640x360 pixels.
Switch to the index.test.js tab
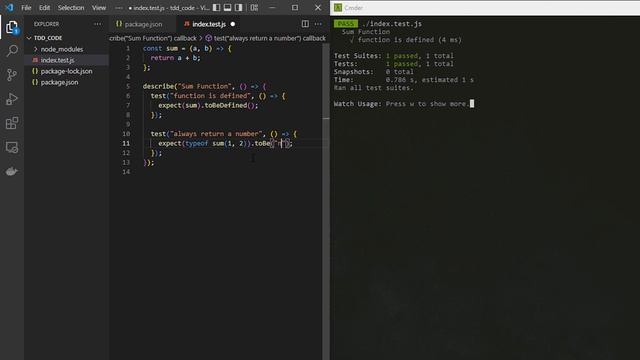[x=209, y=24]
